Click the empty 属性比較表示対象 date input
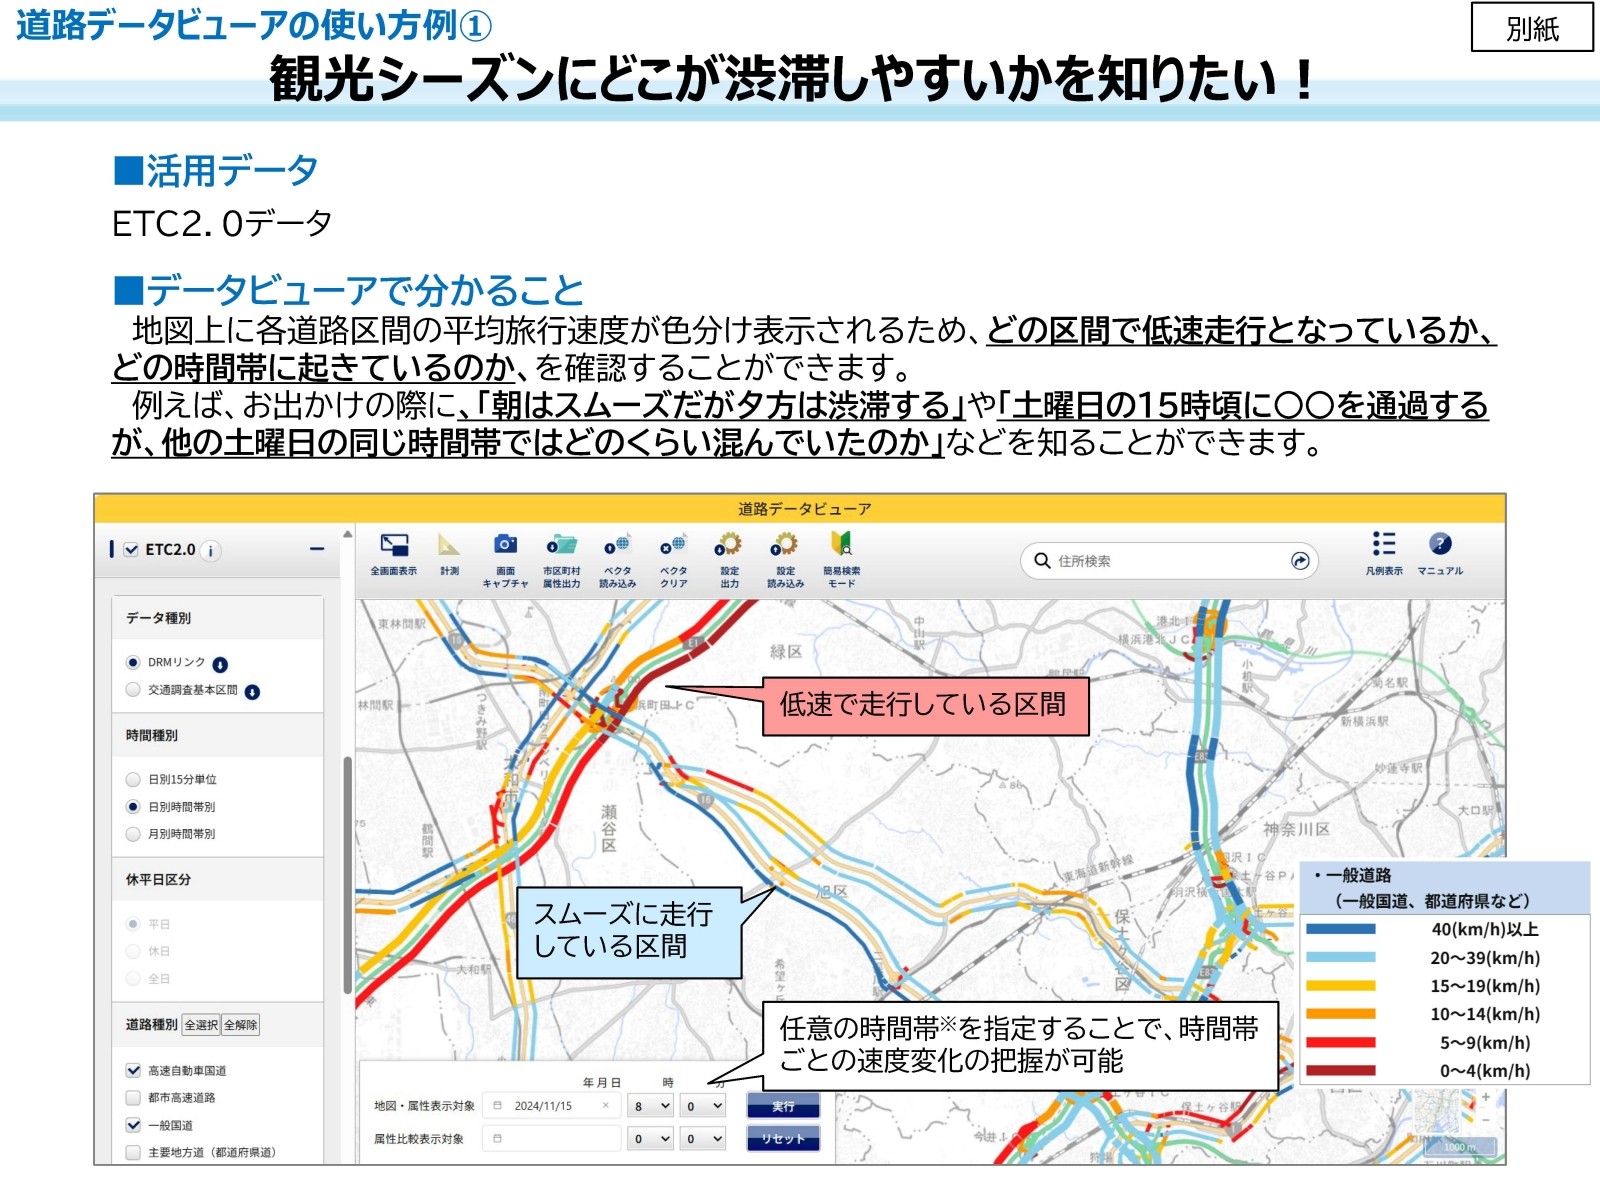Image resolution: width=1600 pixels, height=1200 pixels. pyautogui.click(x=552, y=1138)
